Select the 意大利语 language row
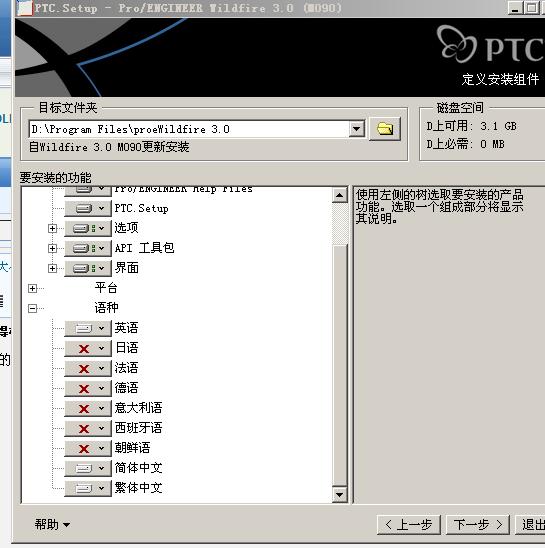 tap(138, 408)
